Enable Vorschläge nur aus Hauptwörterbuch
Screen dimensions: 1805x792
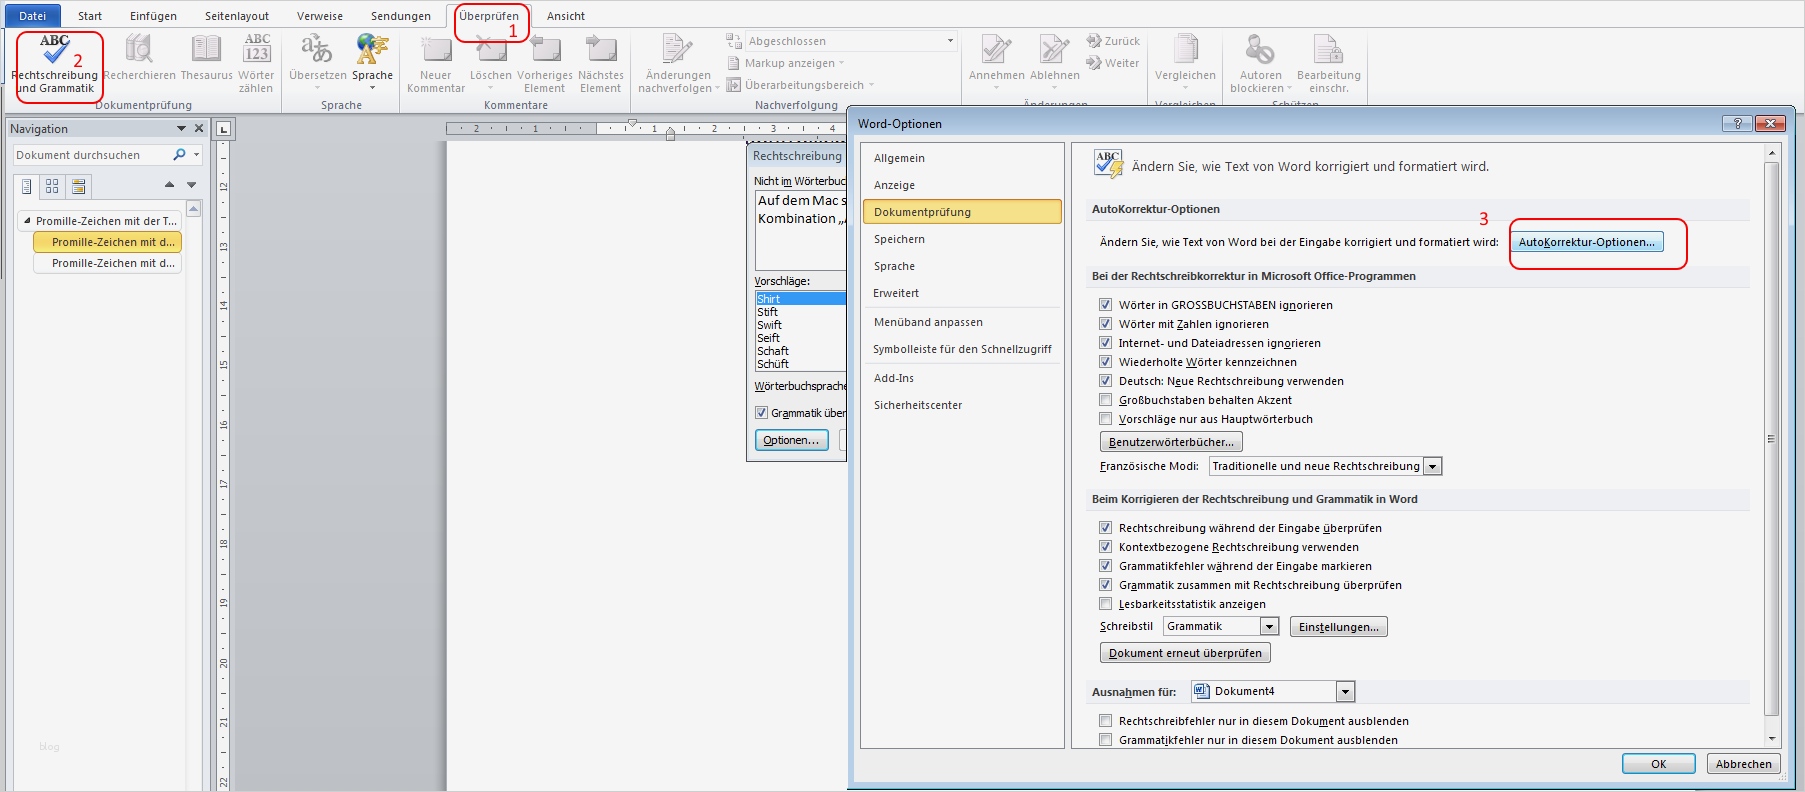click(1105, 419)
